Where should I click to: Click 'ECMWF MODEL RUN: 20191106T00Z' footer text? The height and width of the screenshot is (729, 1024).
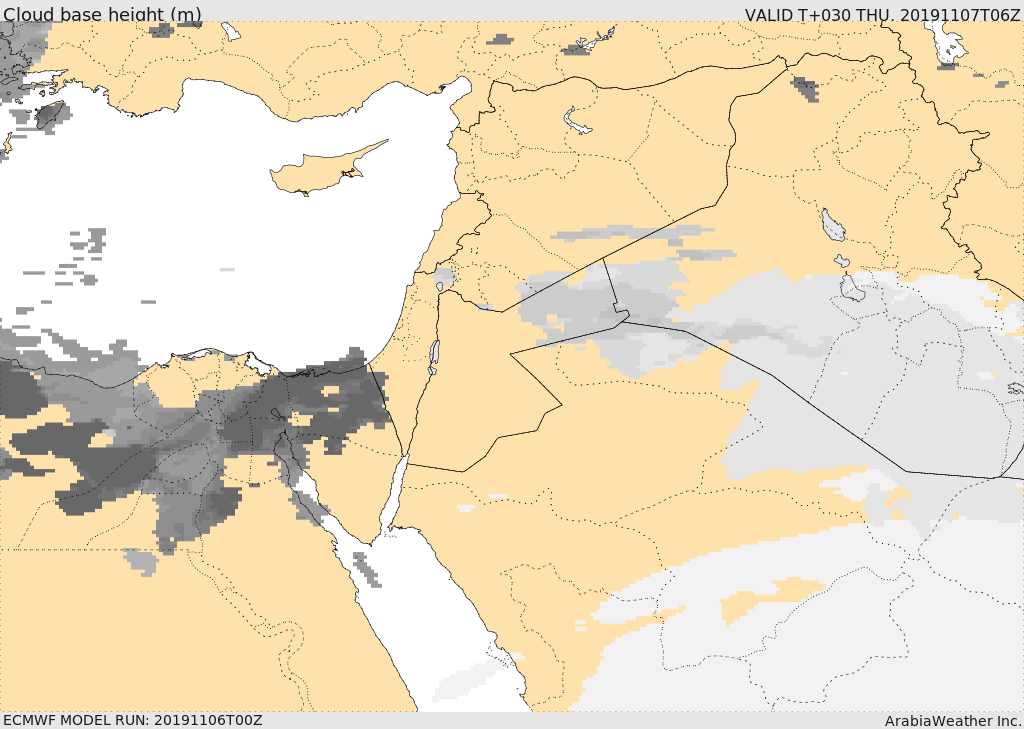(133, 720)
